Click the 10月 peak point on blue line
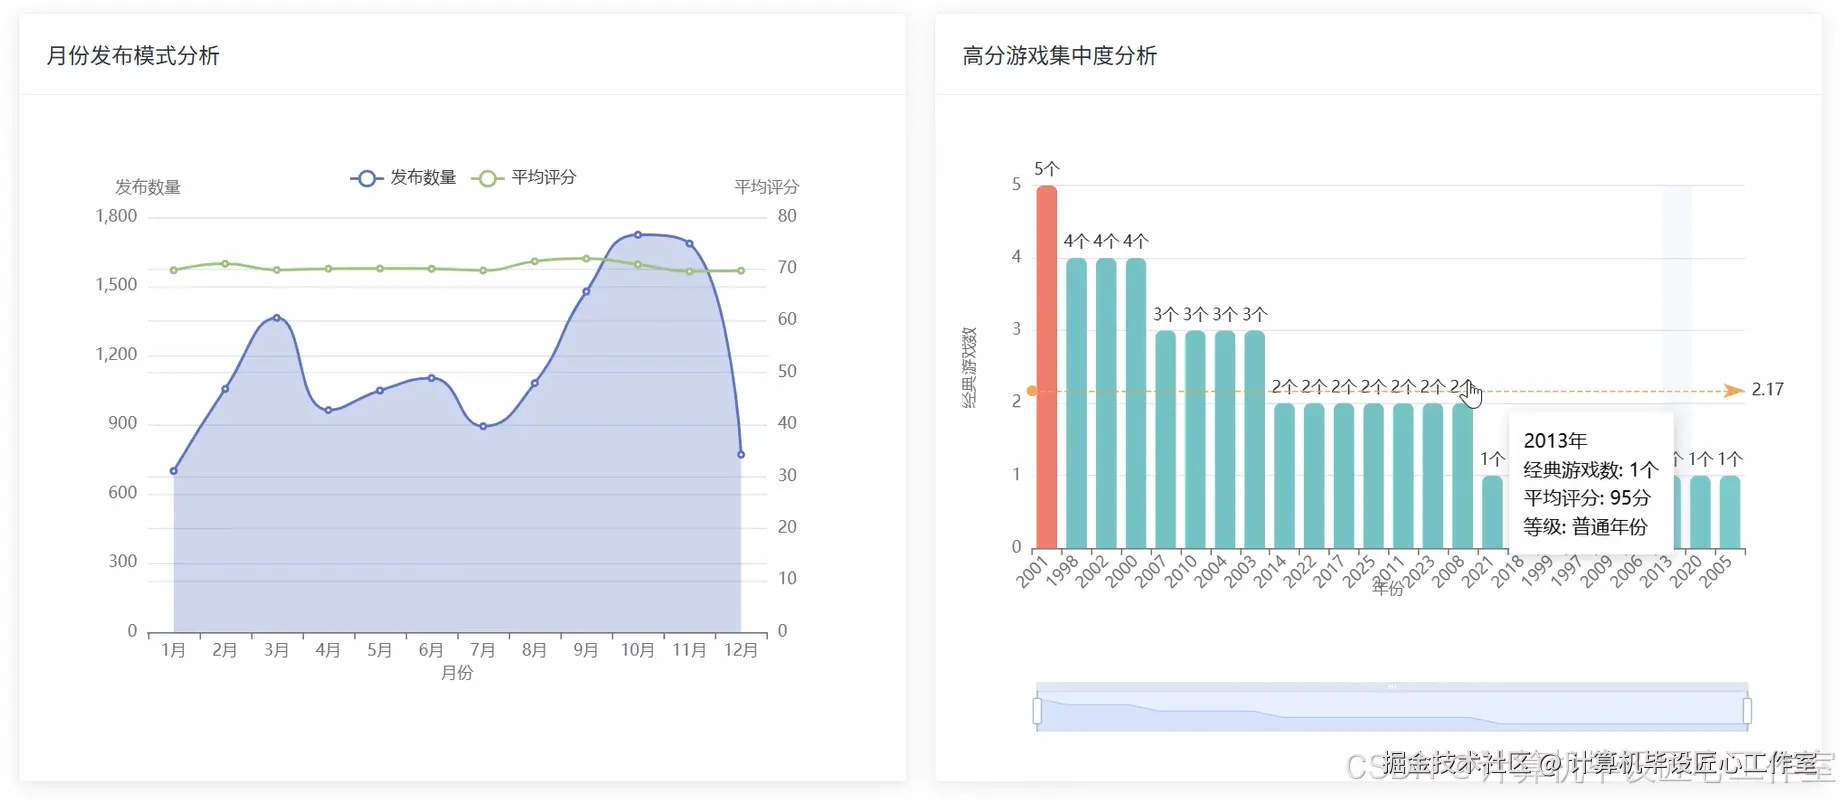1840x799 pixels. point(638,235)
